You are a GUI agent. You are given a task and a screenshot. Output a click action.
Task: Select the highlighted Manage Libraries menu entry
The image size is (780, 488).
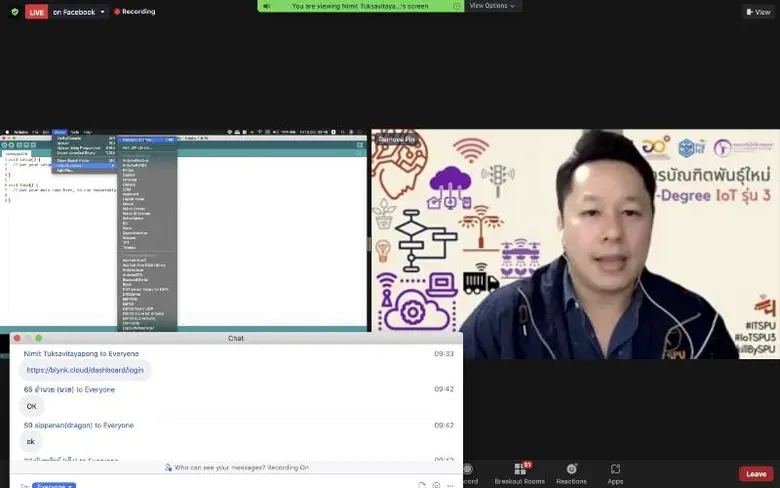(146, 139)
